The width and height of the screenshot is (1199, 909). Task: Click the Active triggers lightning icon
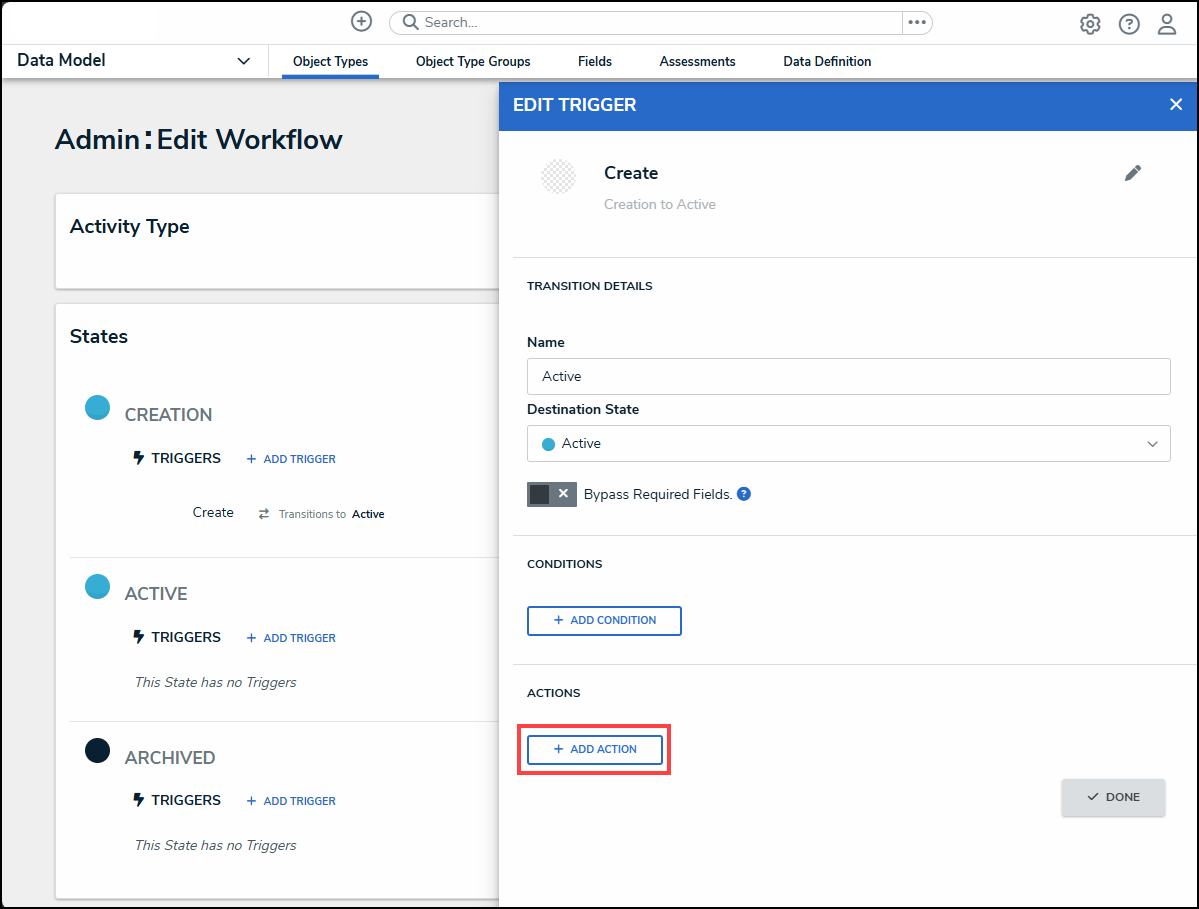(138, 637)
